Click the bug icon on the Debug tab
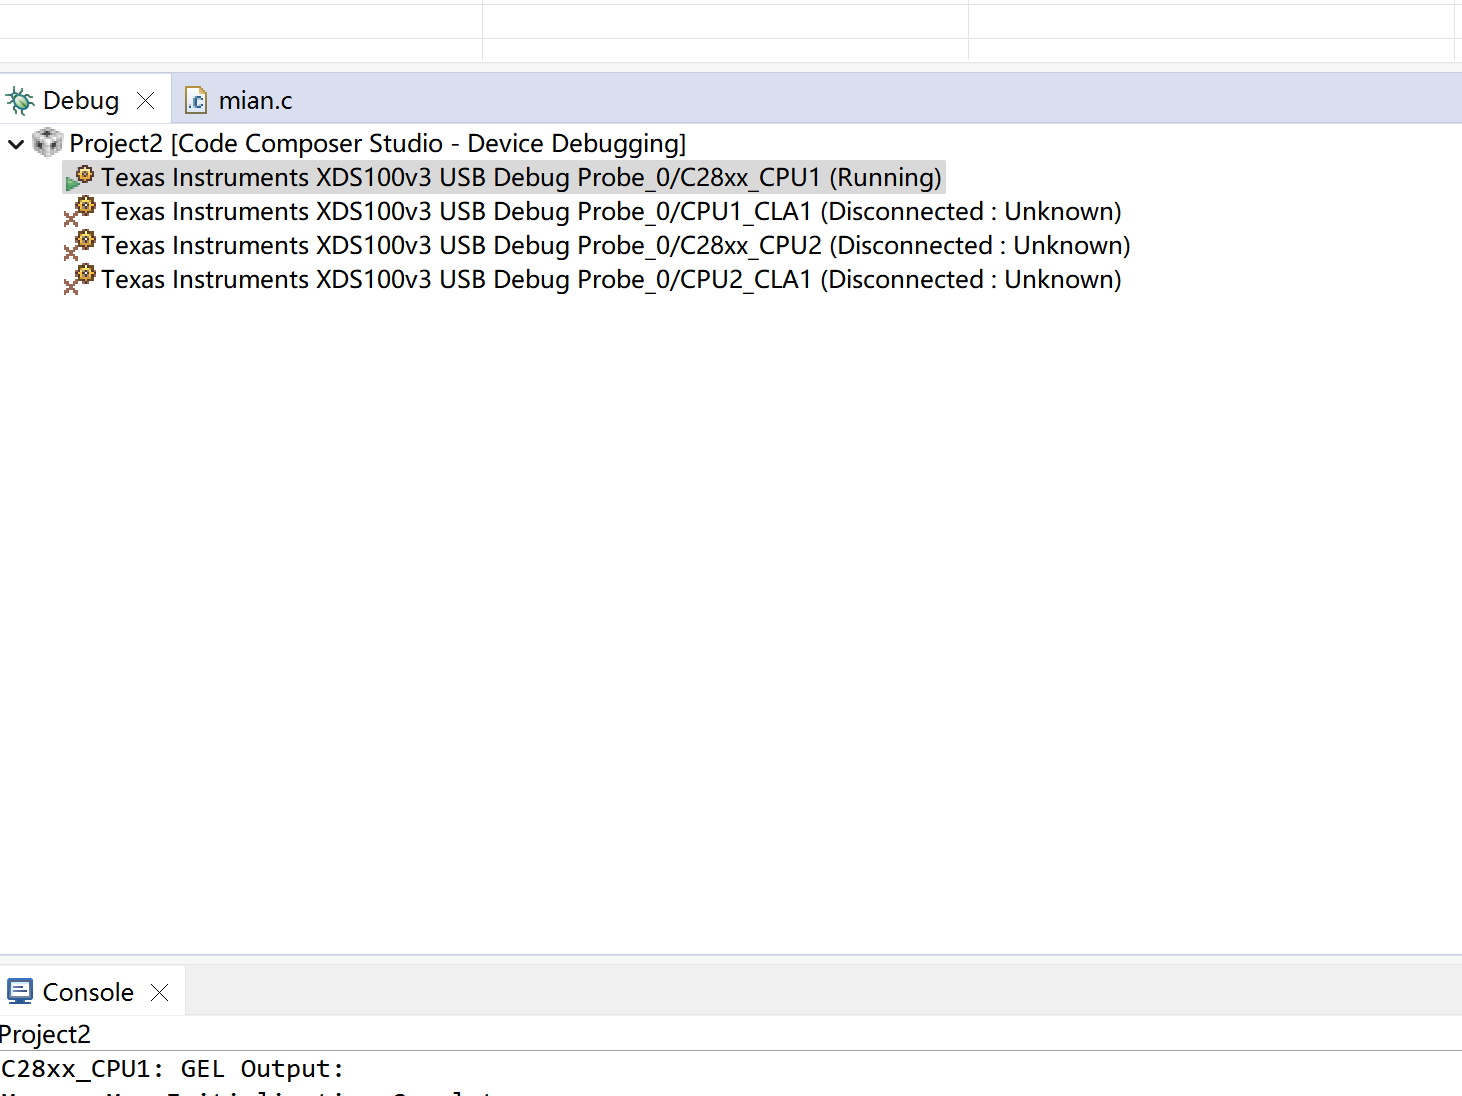Screen dimensions: 1462x1096 (x=19, y=99)
